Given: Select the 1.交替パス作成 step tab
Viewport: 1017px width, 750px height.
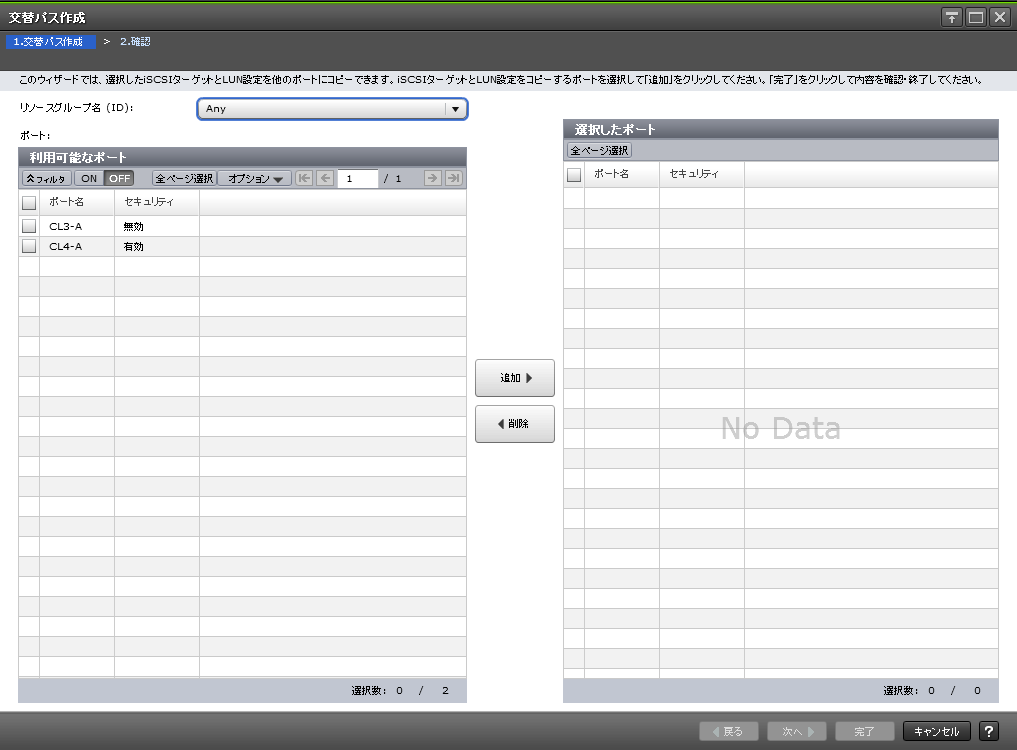Looking at the screenshot, I should pyautogui.click(x=51, y=41).
